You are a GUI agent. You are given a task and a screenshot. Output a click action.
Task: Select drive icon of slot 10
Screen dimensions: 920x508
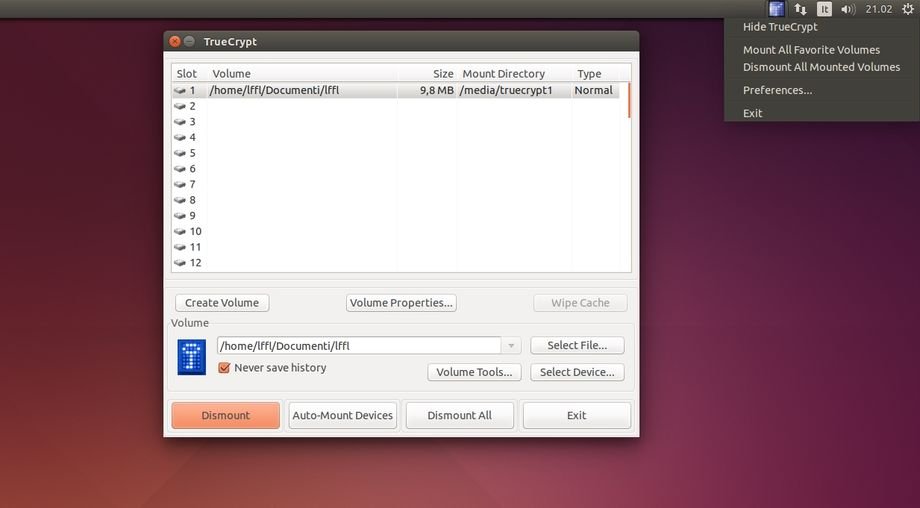[180, 232]
